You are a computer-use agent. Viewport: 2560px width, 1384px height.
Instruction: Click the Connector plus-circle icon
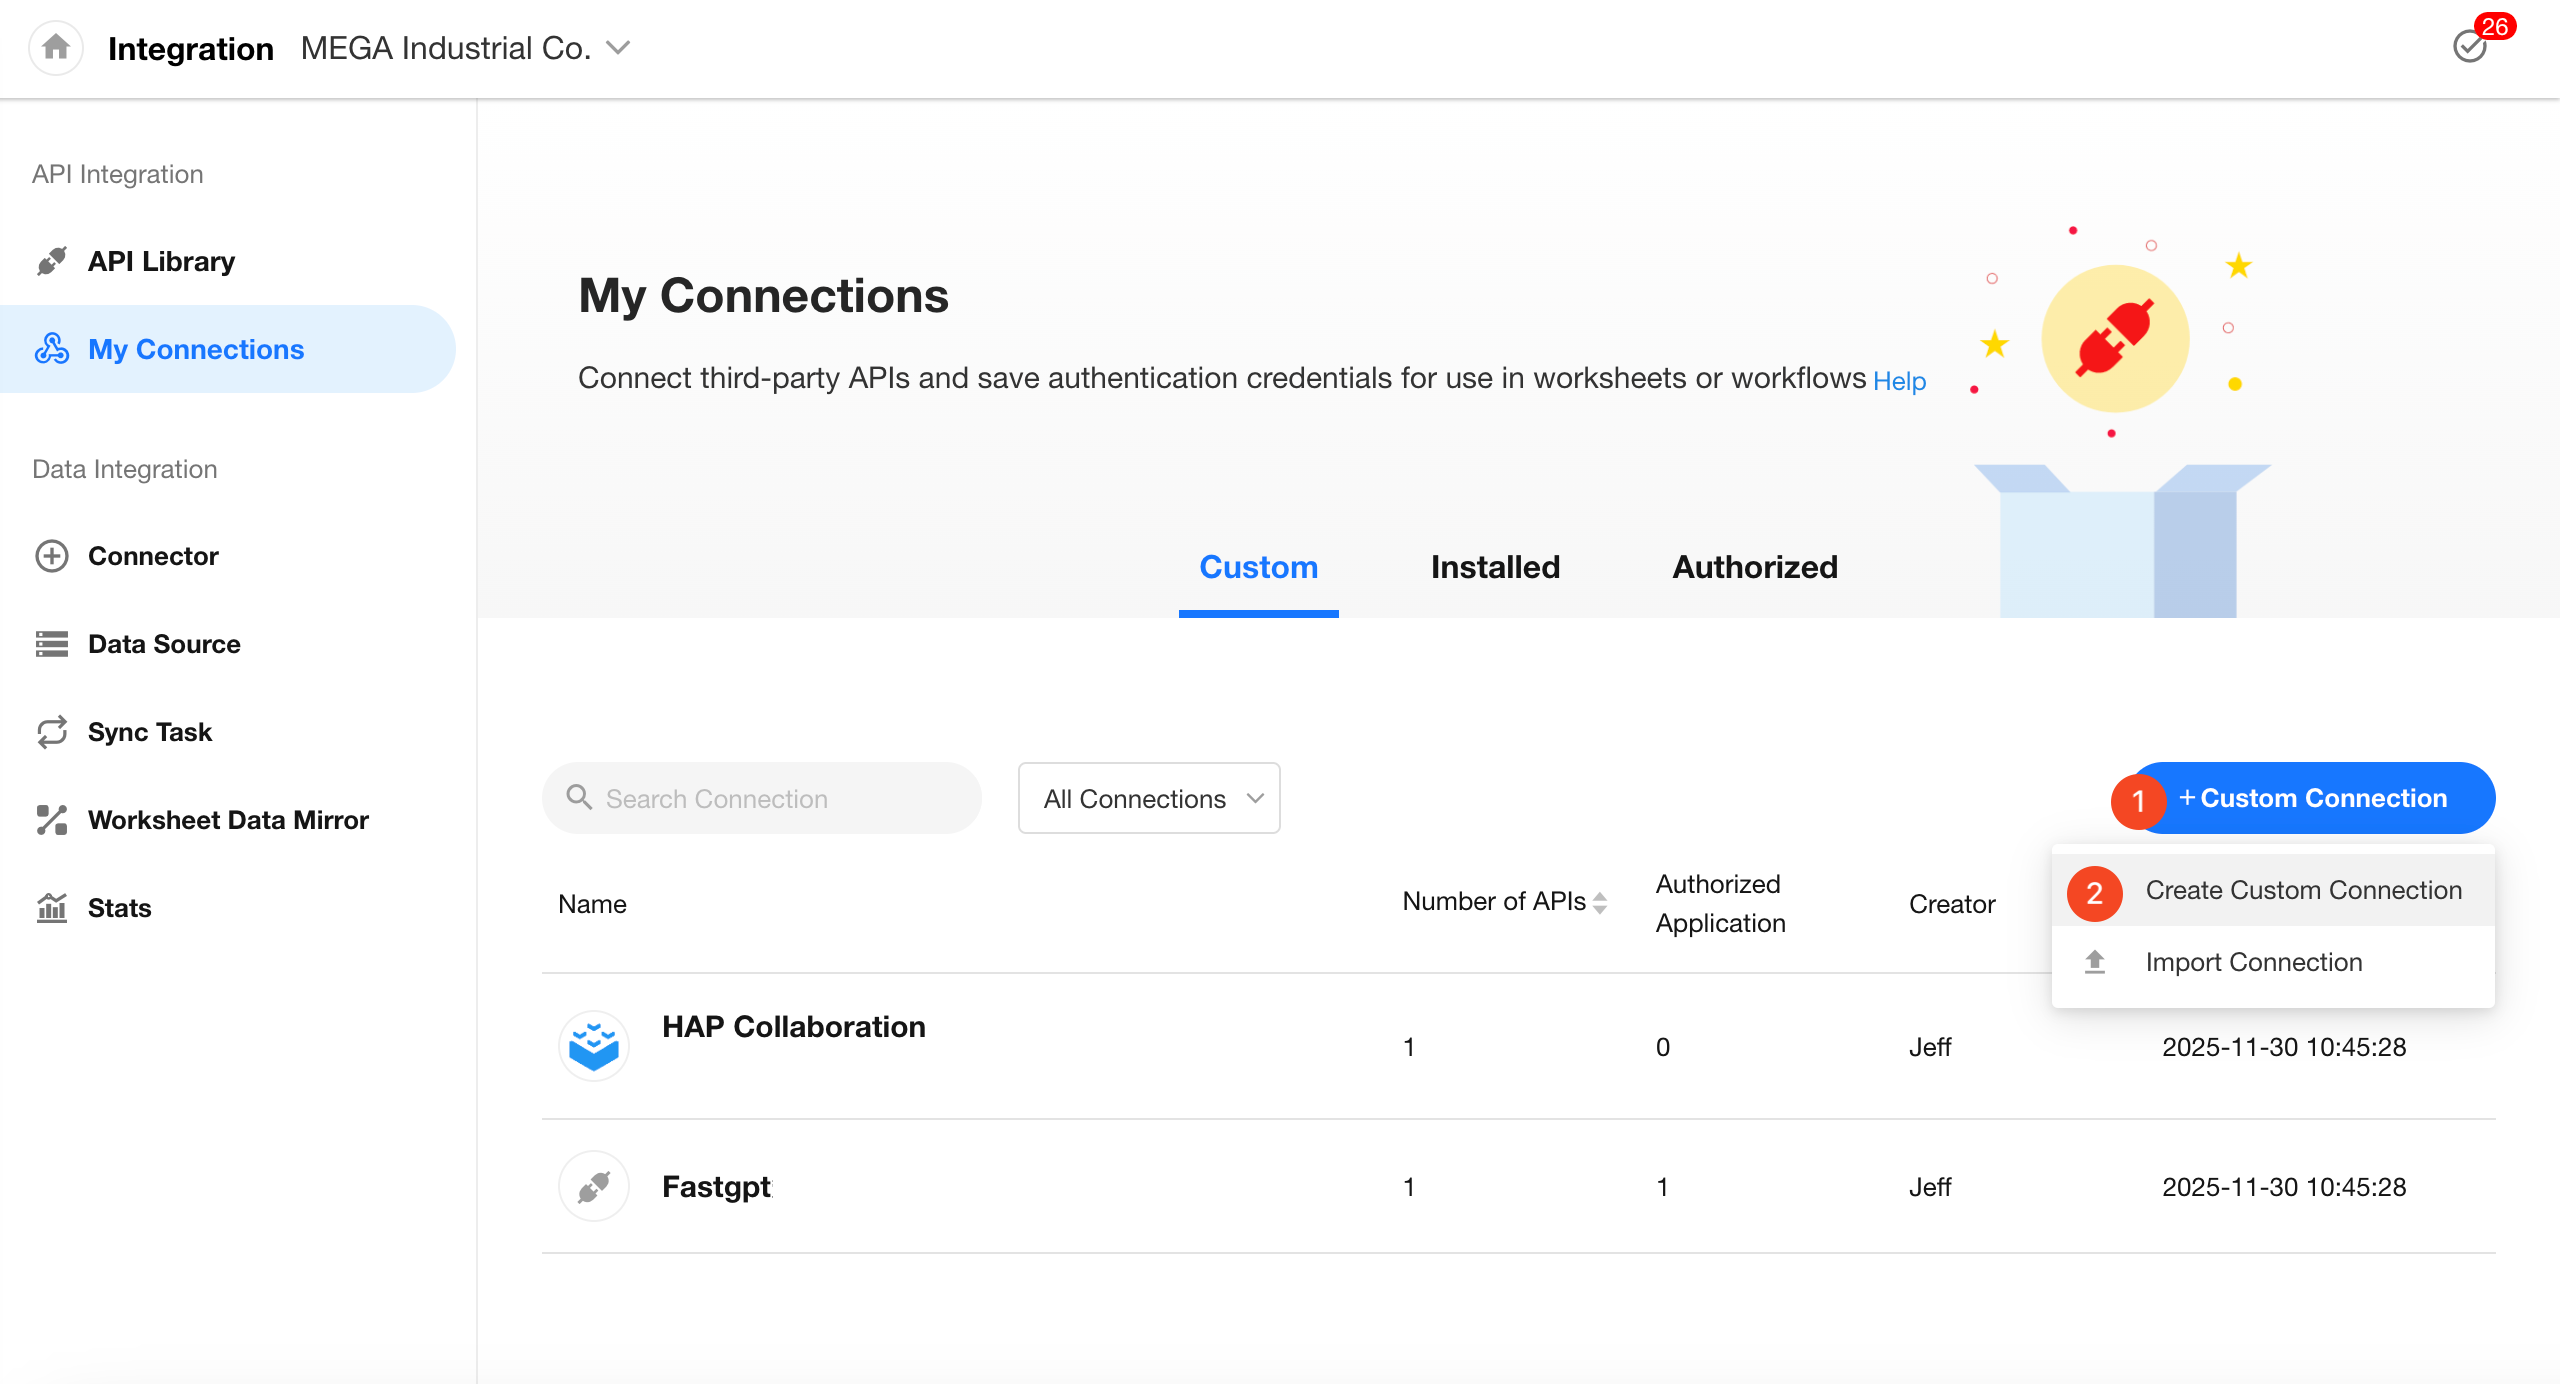click(x=52, y=556)
